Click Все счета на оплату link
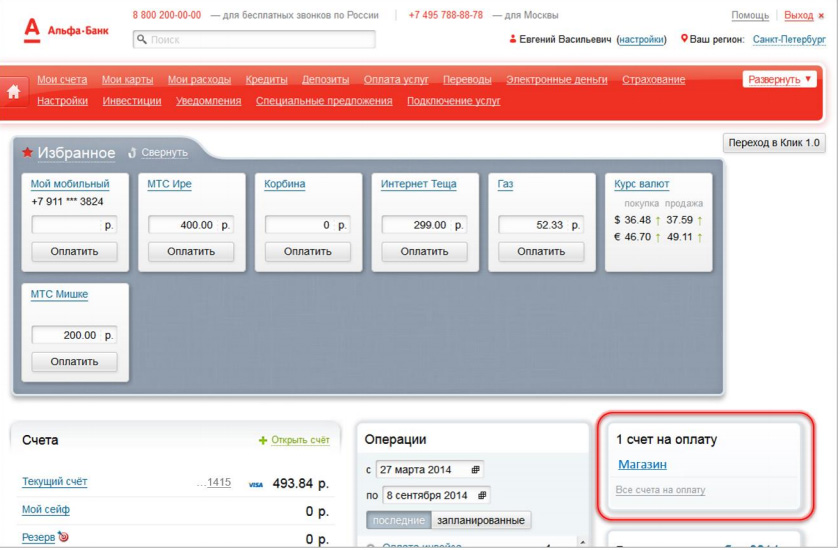840x550 pixels. (x=660, y=490)
